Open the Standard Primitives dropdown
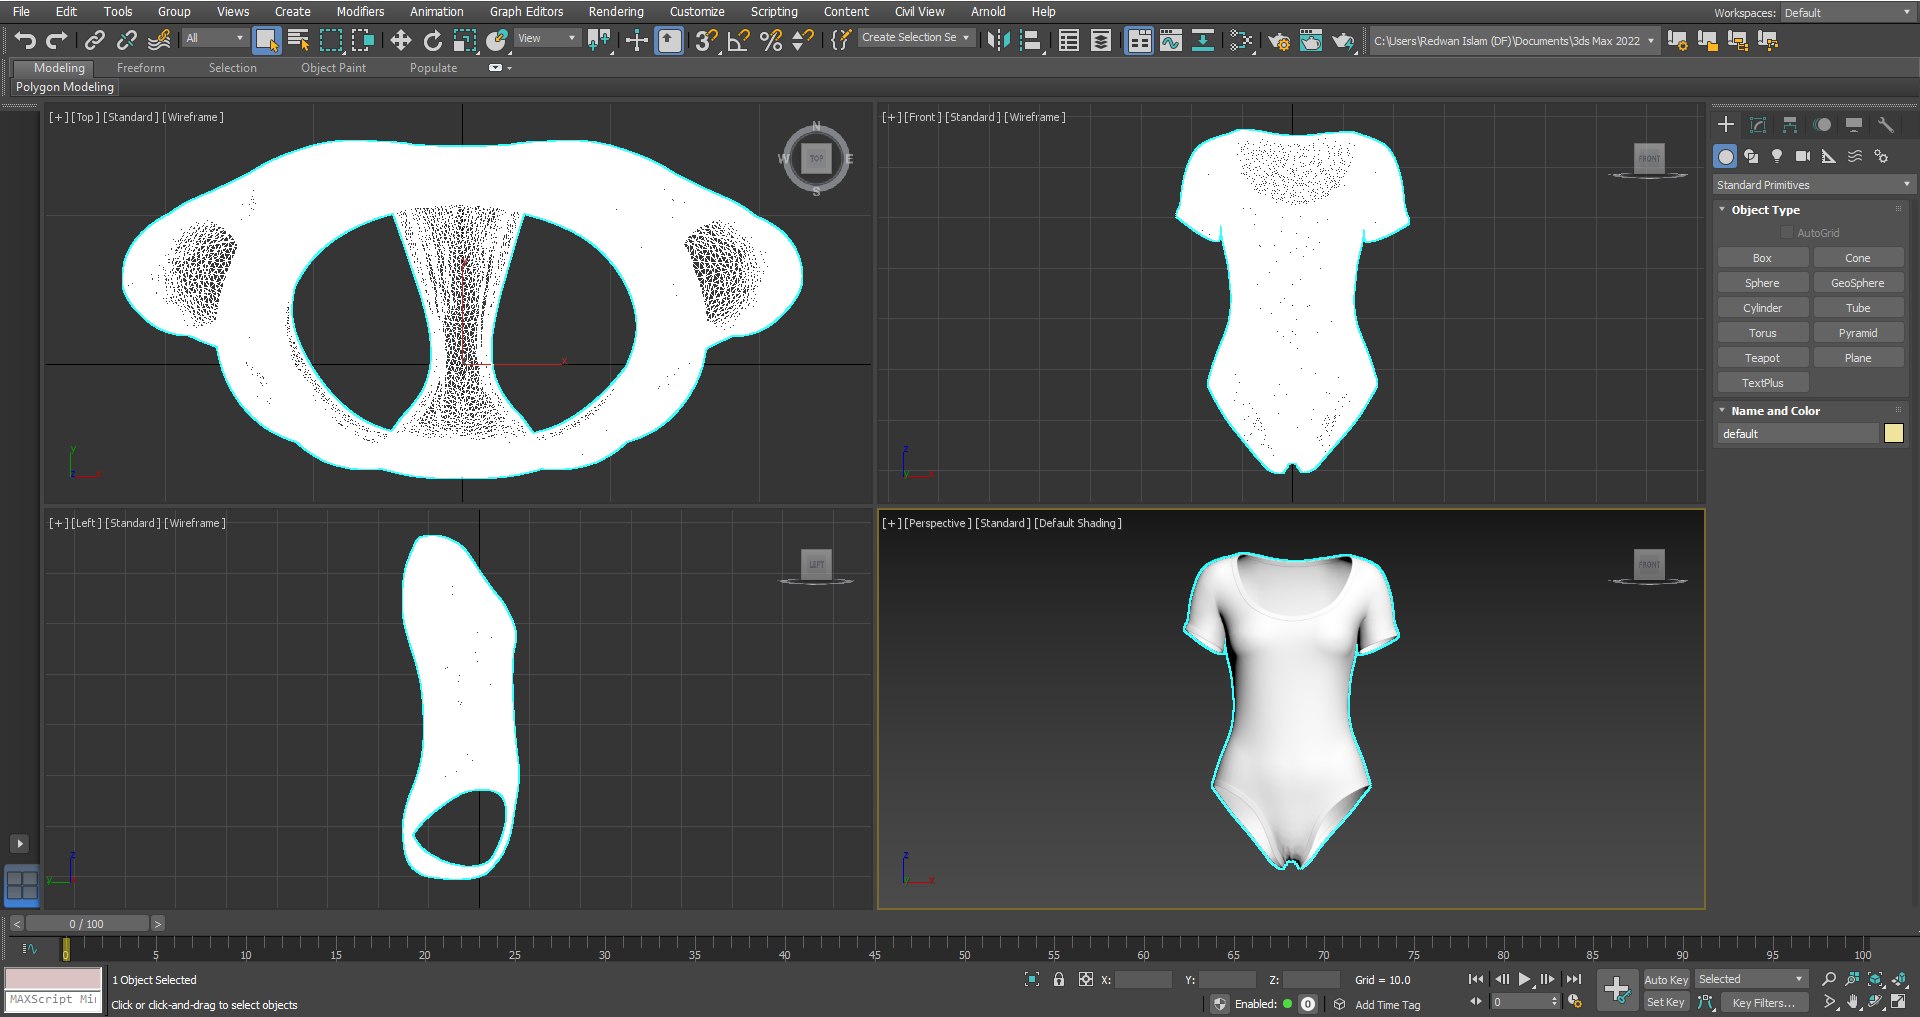This screenshot has height=1017, width=1920. click(1813, 185)
